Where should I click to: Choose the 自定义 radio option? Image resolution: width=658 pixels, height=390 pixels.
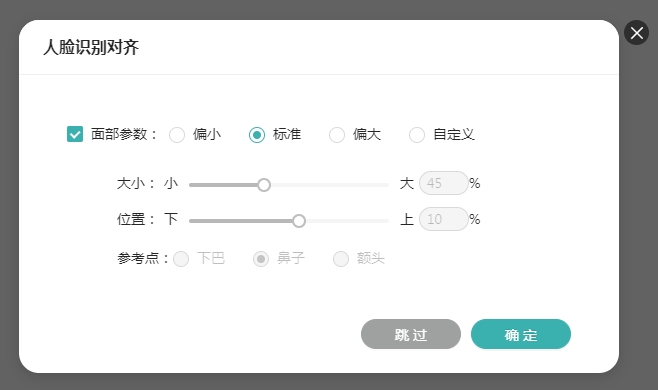pos(417,135)
